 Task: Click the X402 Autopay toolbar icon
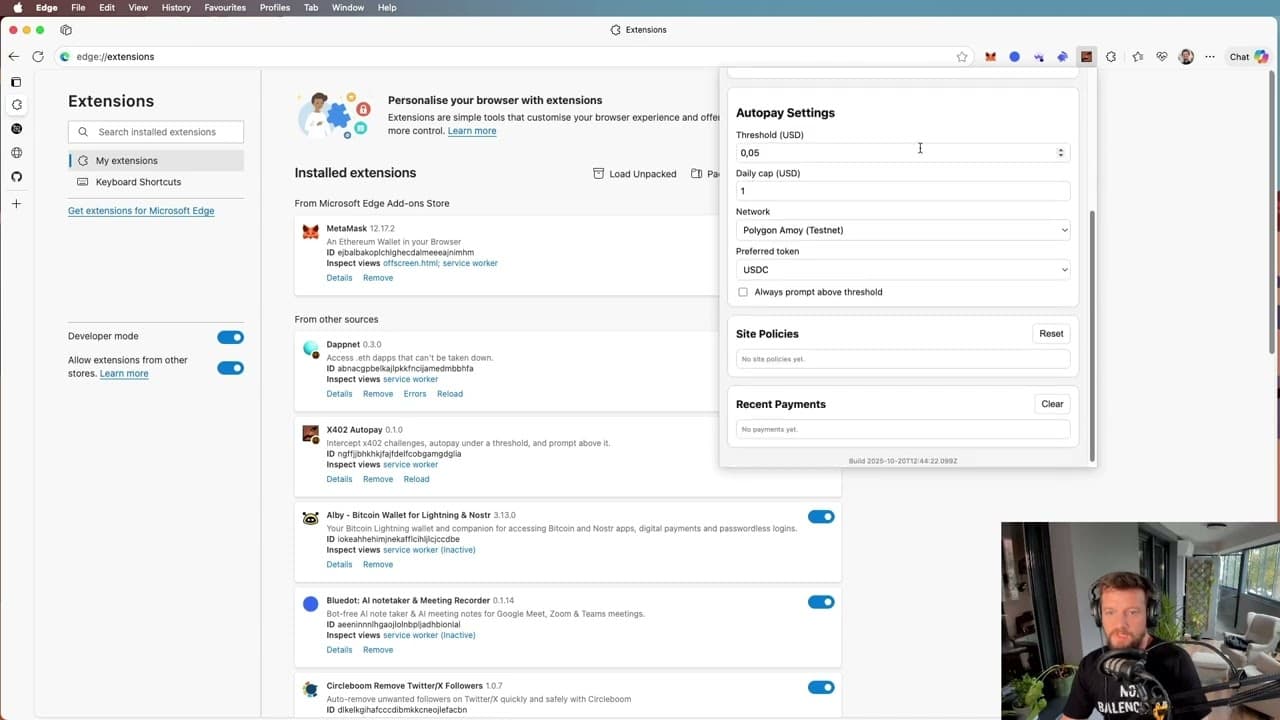click(1086, 57)
